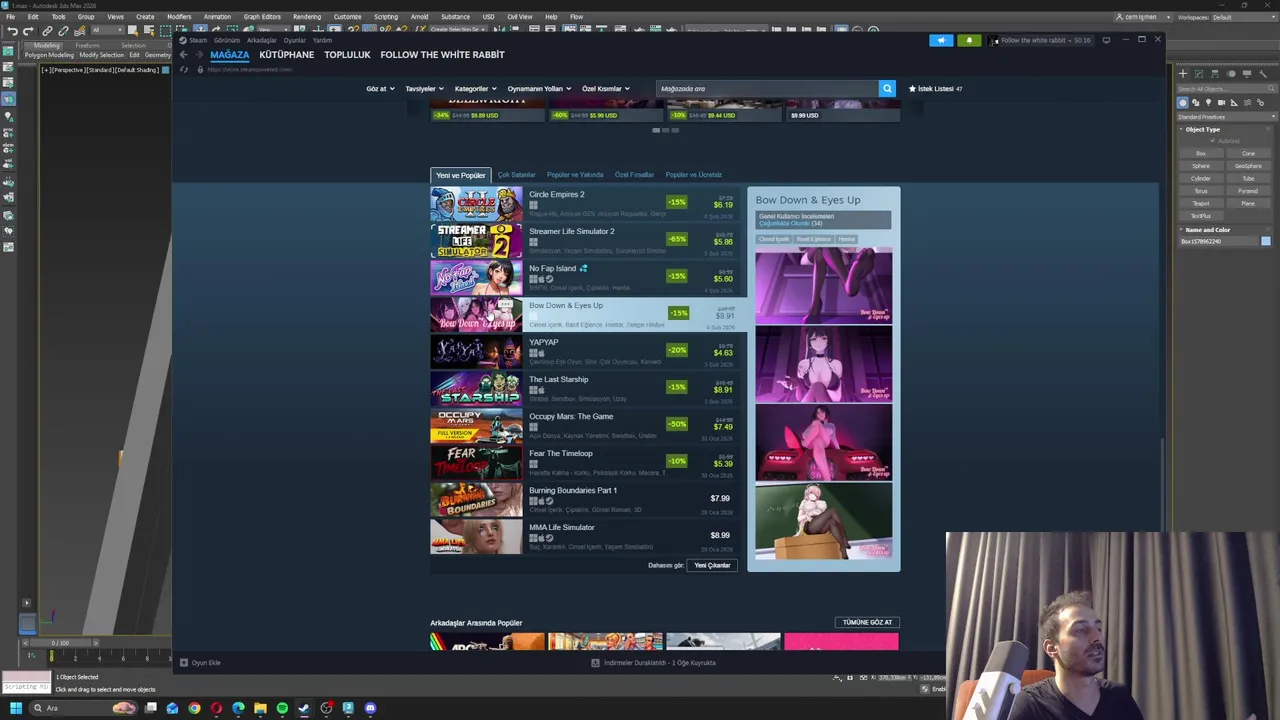Click 3ds Max Select and Link icon
This screenshot has height=720, width=1280.
tap(47, 31)
